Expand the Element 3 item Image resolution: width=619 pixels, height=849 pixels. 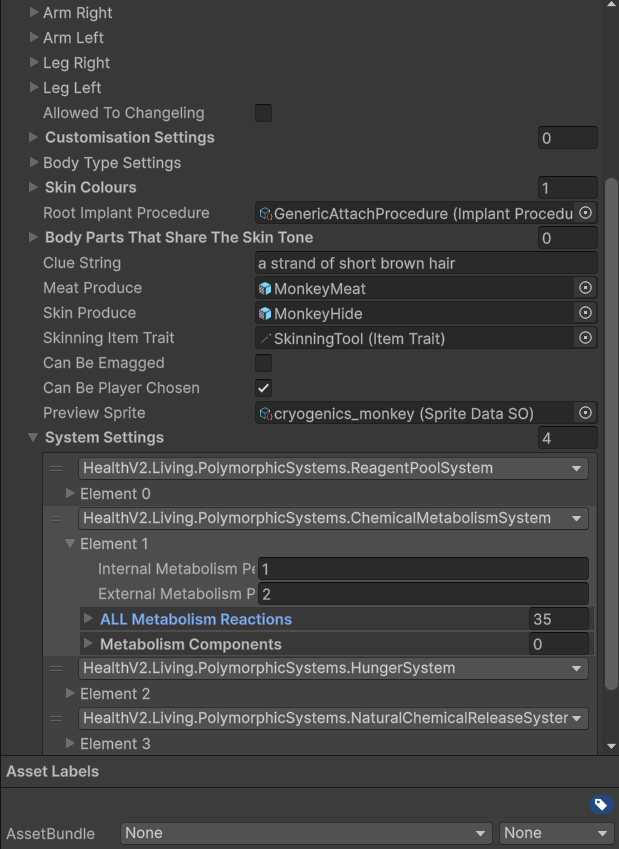click(70, 743)
